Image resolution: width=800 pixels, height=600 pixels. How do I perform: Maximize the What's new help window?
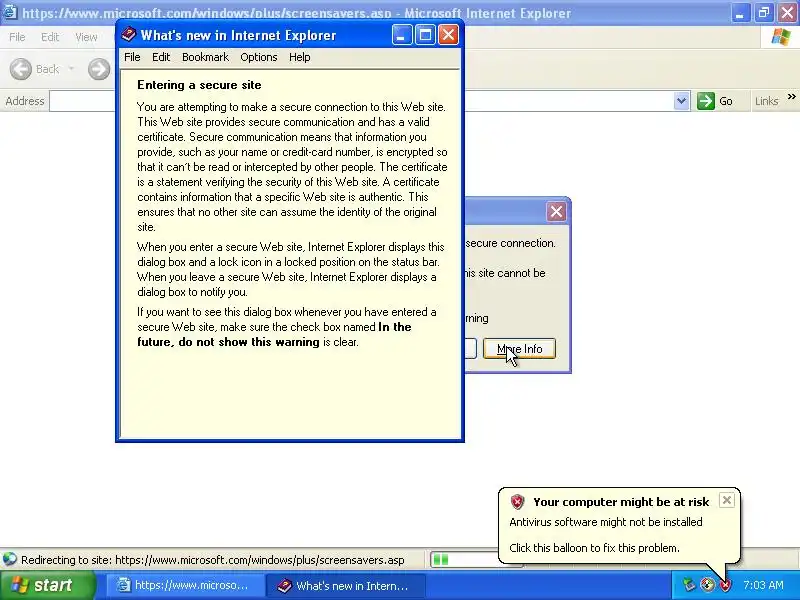(x=425, y=35)
